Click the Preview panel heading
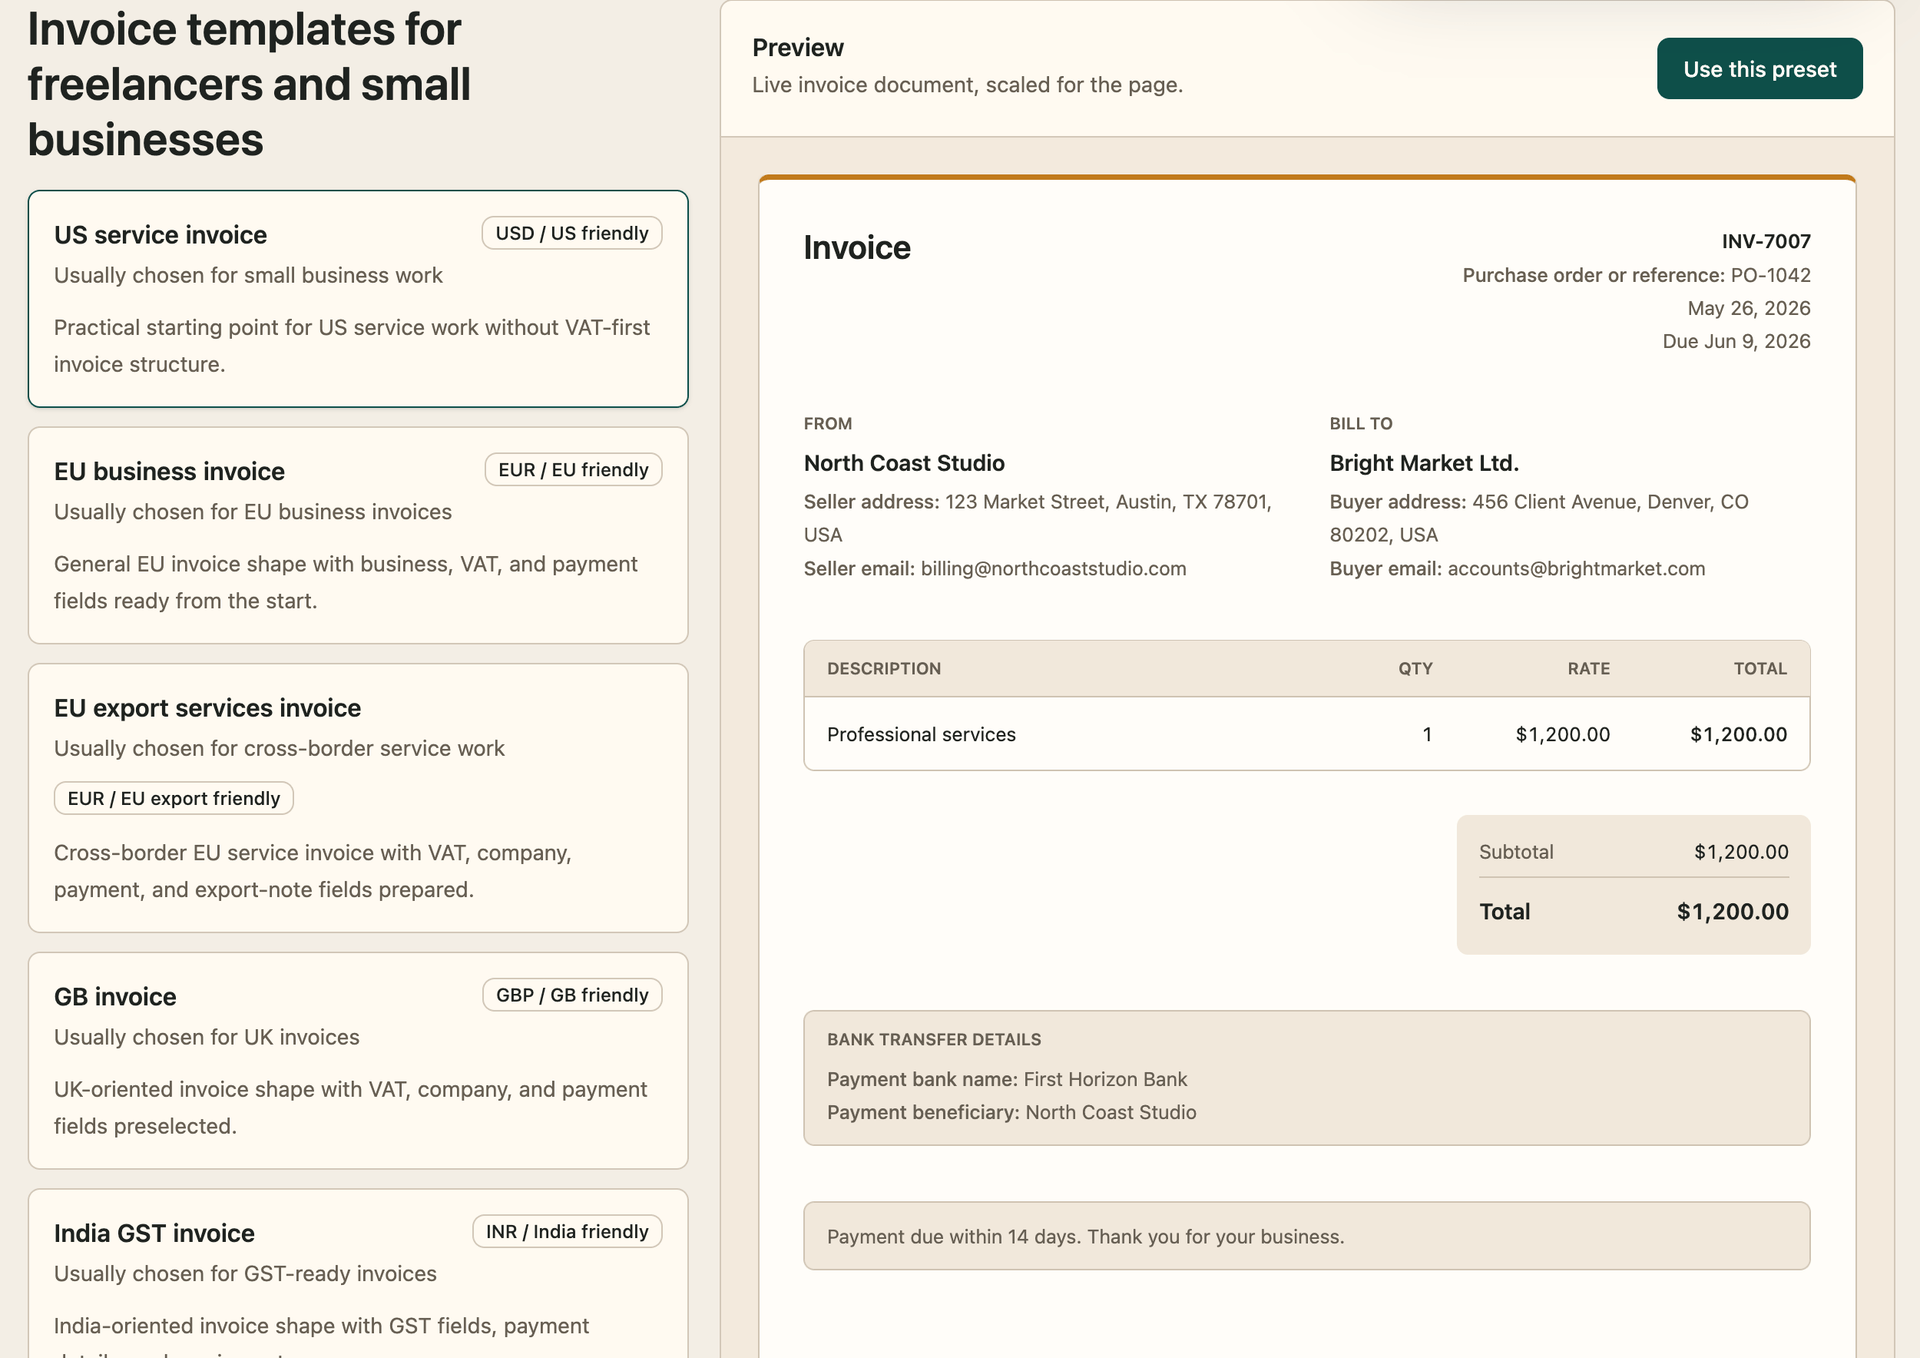This screenshot has width=1920, height=1358. [x=798, y=48]
